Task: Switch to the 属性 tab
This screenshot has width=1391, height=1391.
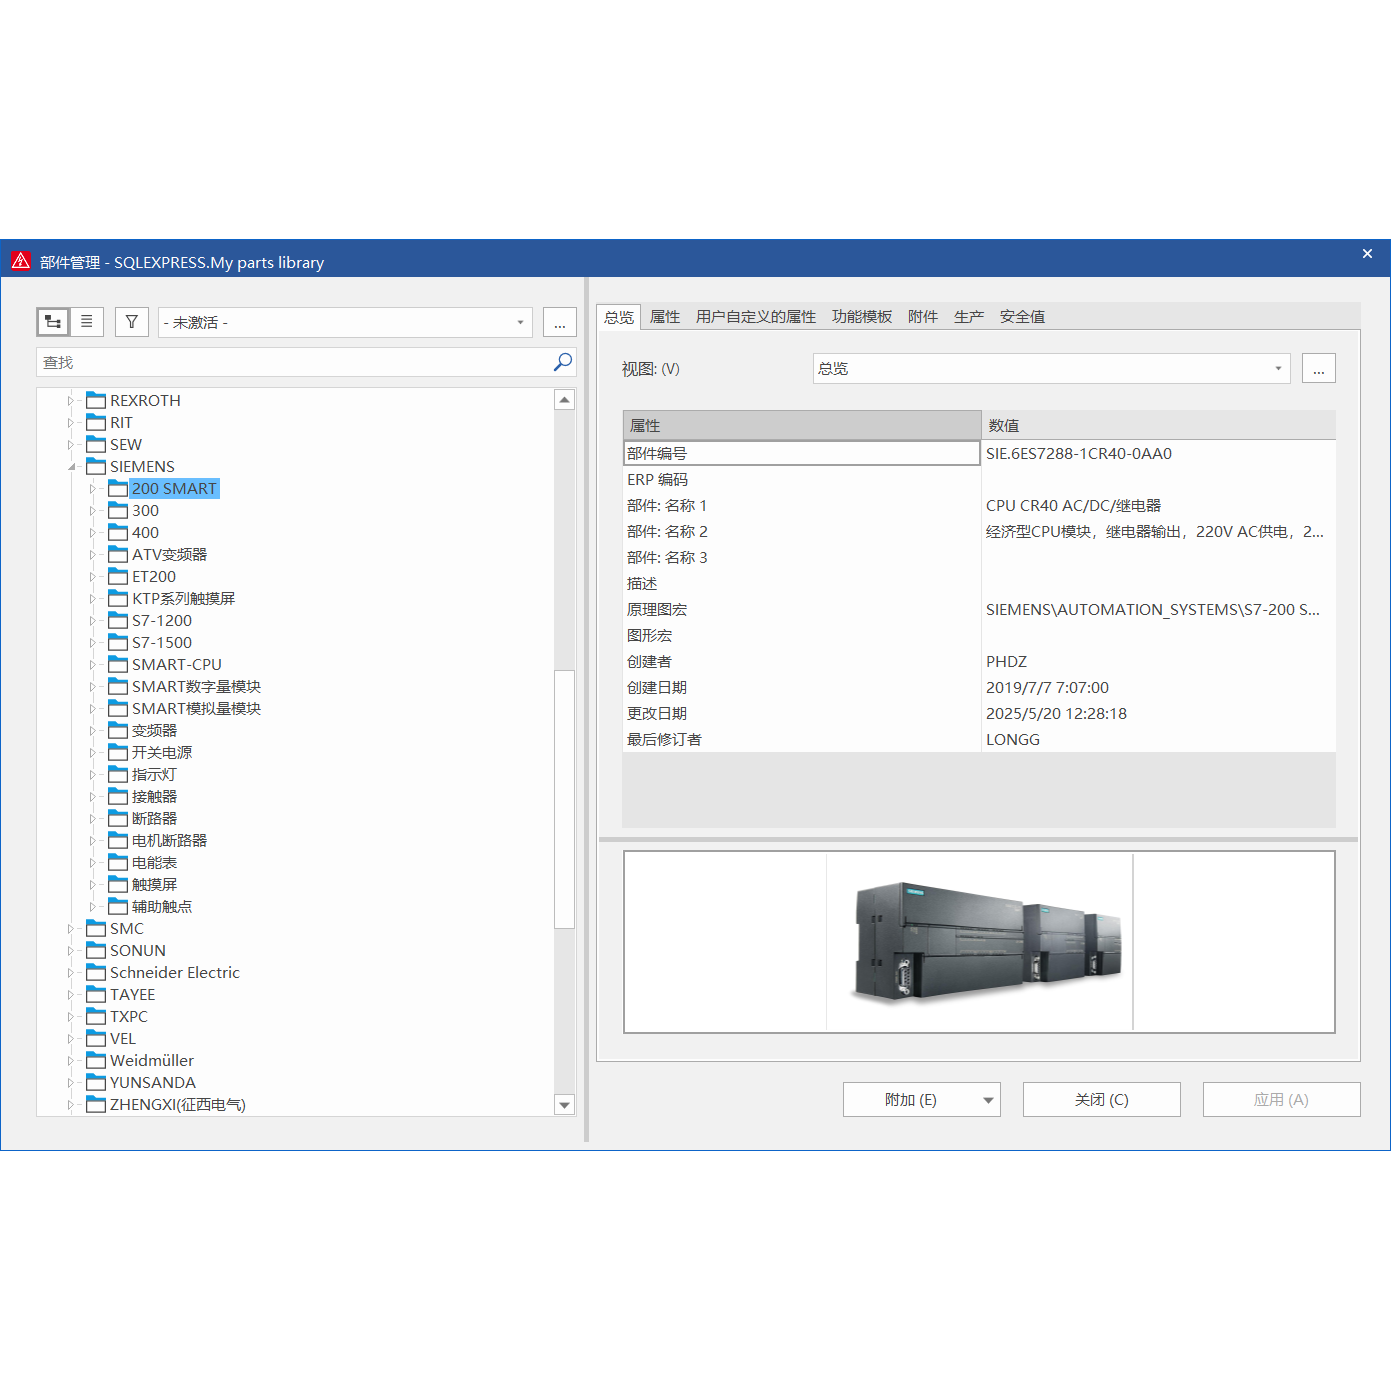Action: pyautogui.click(x=665, y=316)
